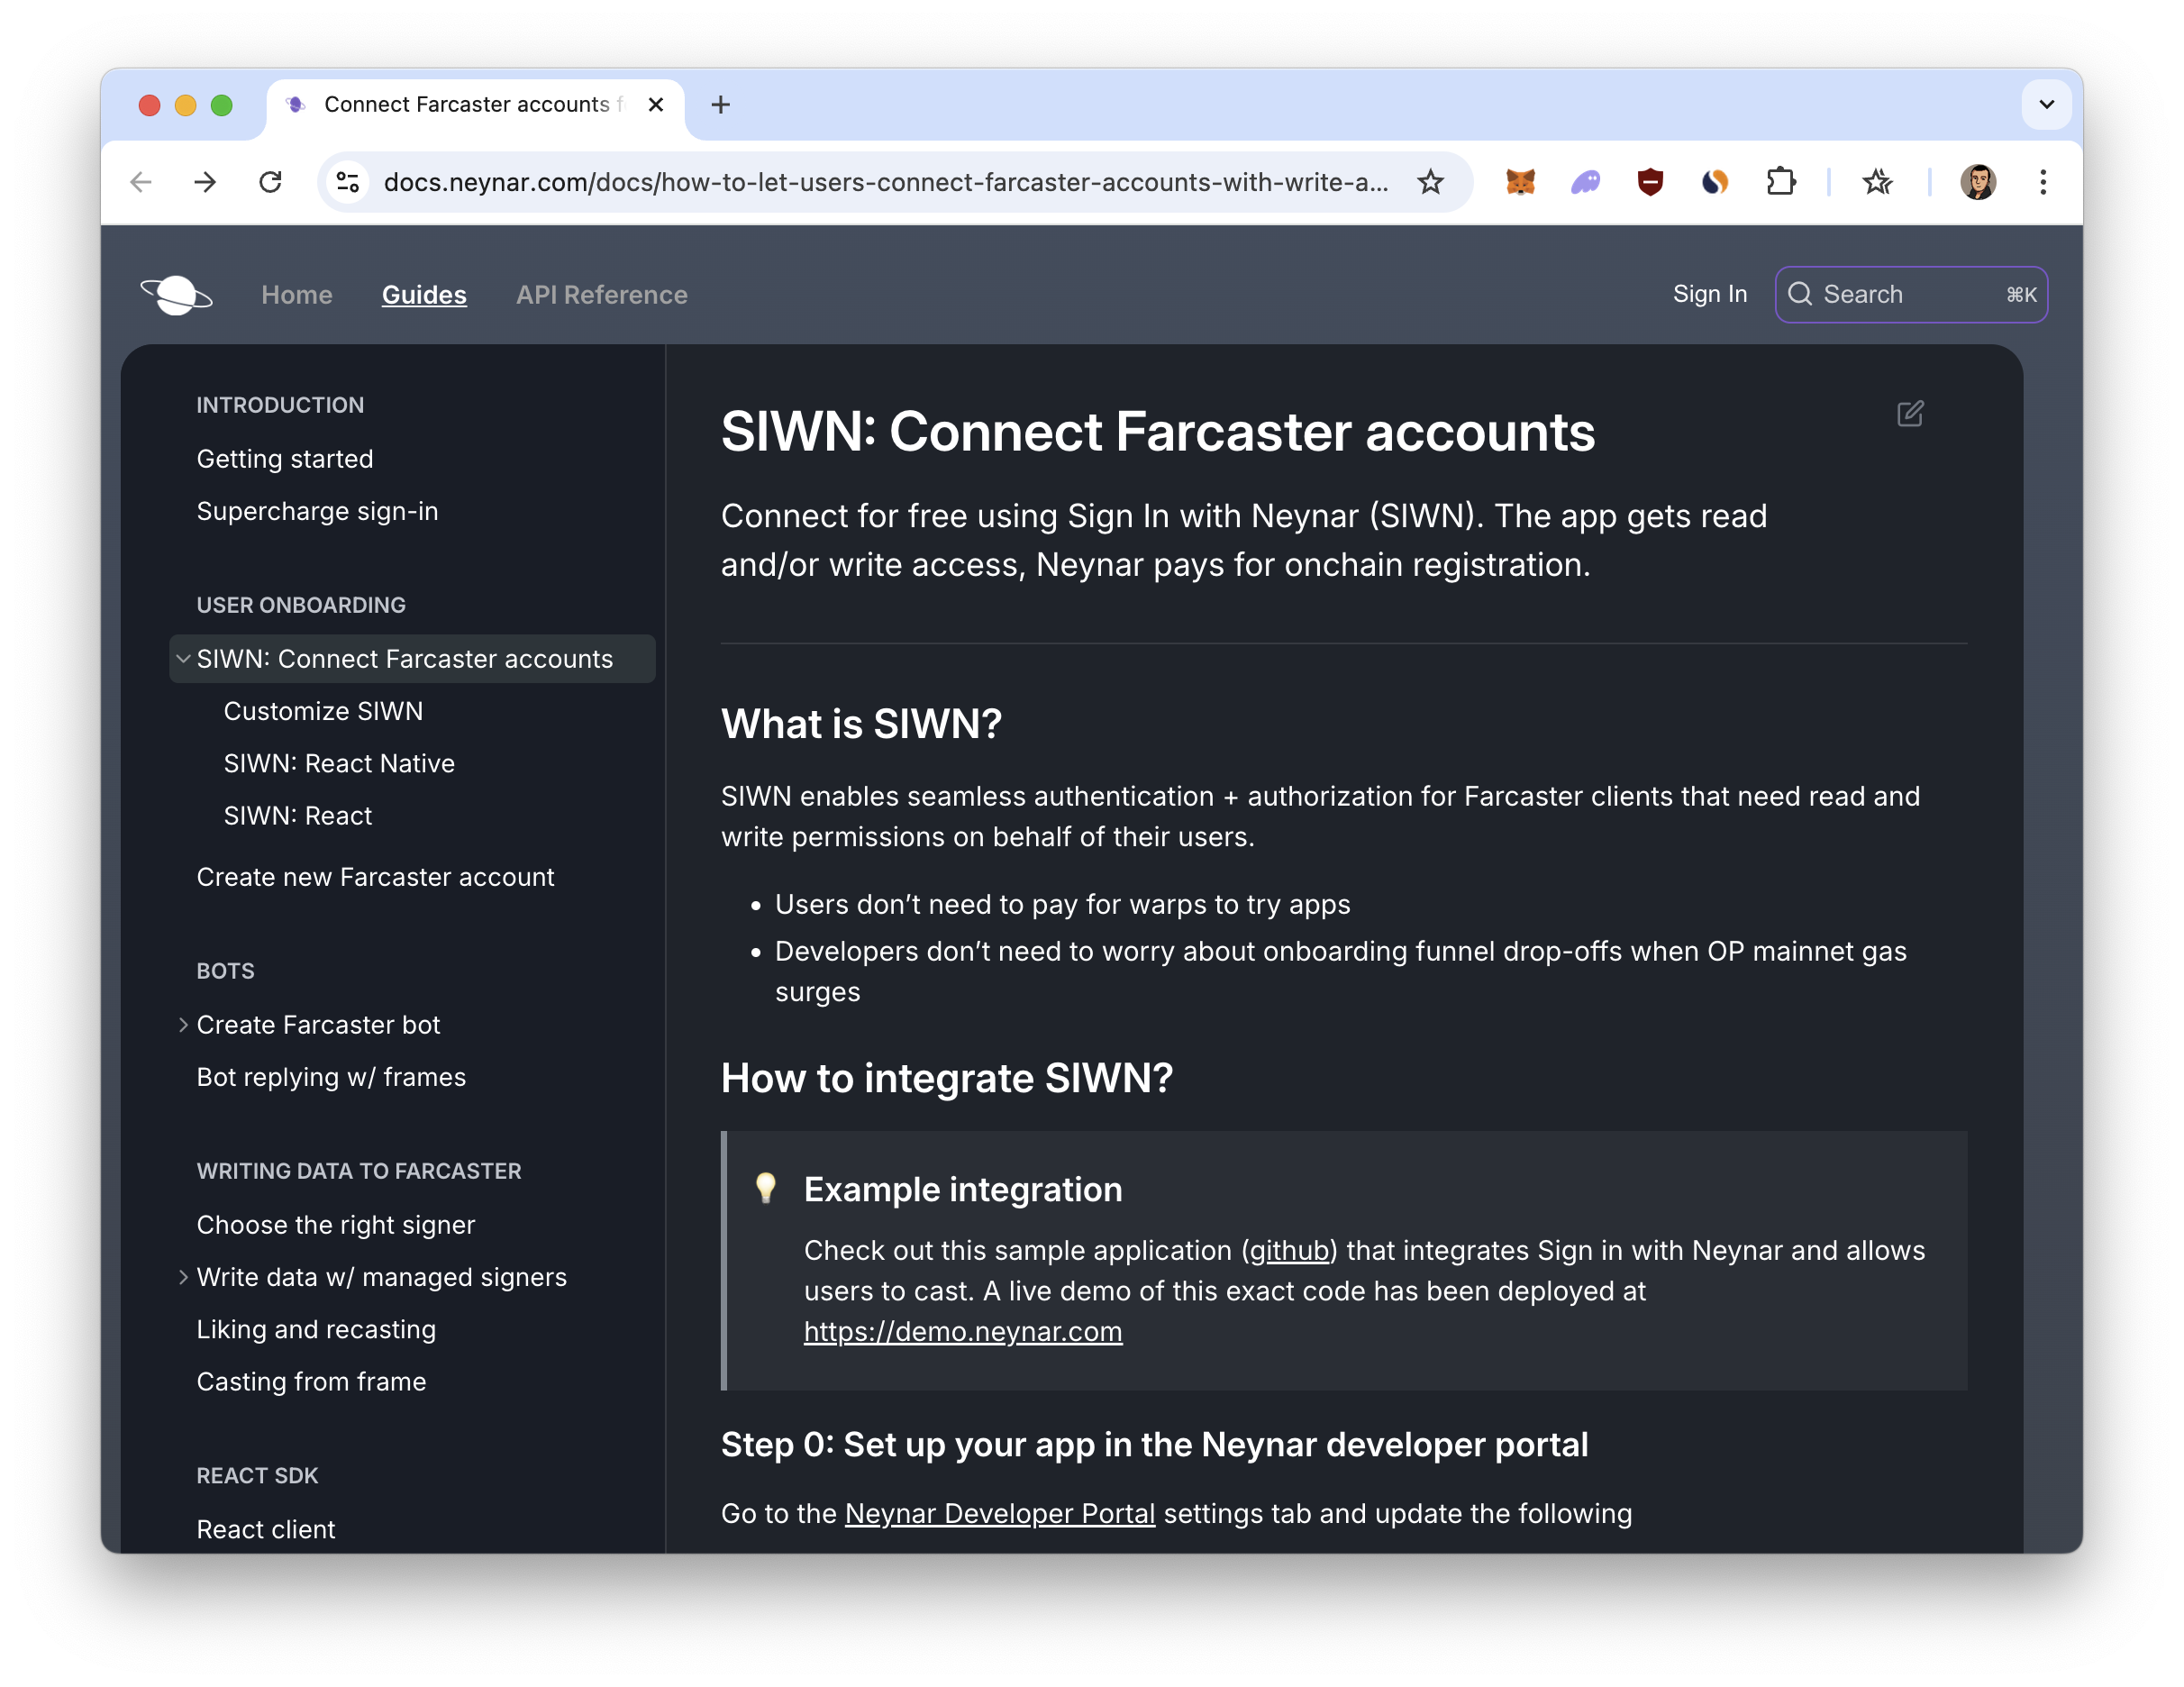The image size is (2184, 1687).
Task: Expand the Create Farcaster bot item
Action: click(x=183, y=1025)
